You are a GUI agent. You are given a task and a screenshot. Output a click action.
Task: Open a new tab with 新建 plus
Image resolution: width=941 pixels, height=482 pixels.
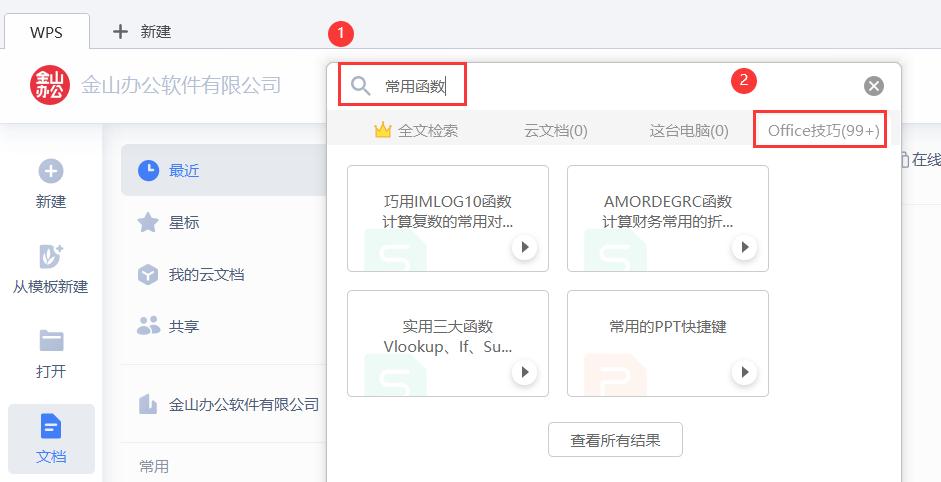[x=142, y=31]
